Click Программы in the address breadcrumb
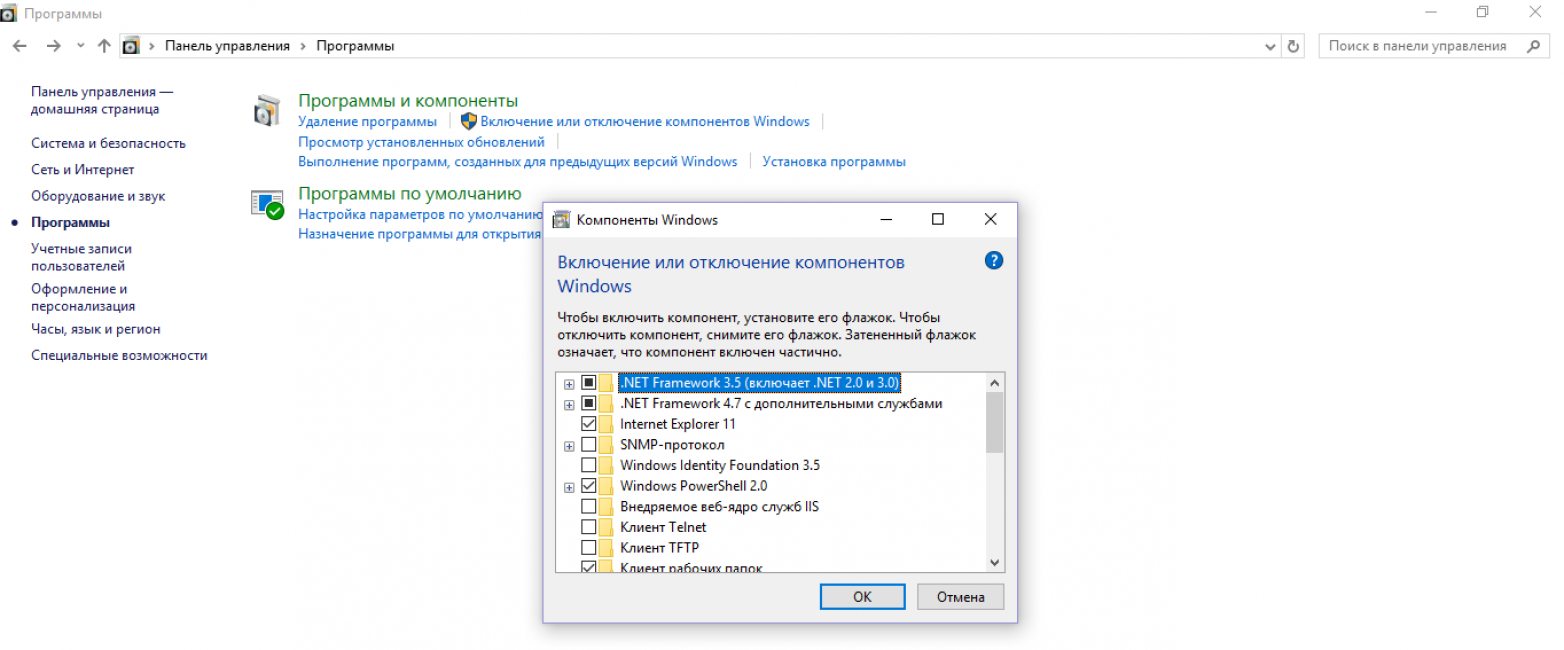The height and width of the screenshot is (650, 1564). [x=355, y=46]
